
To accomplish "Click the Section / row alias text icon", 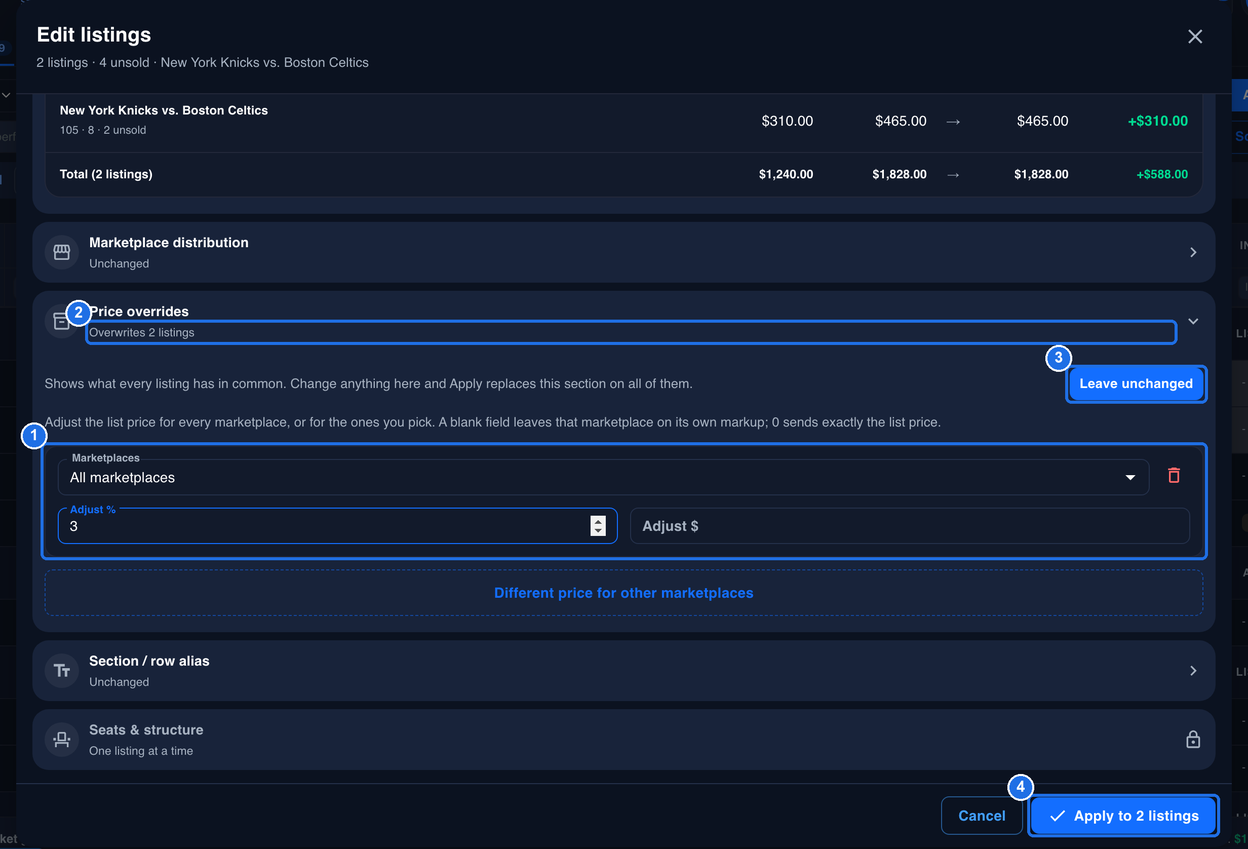I will [x=62, y=670].
